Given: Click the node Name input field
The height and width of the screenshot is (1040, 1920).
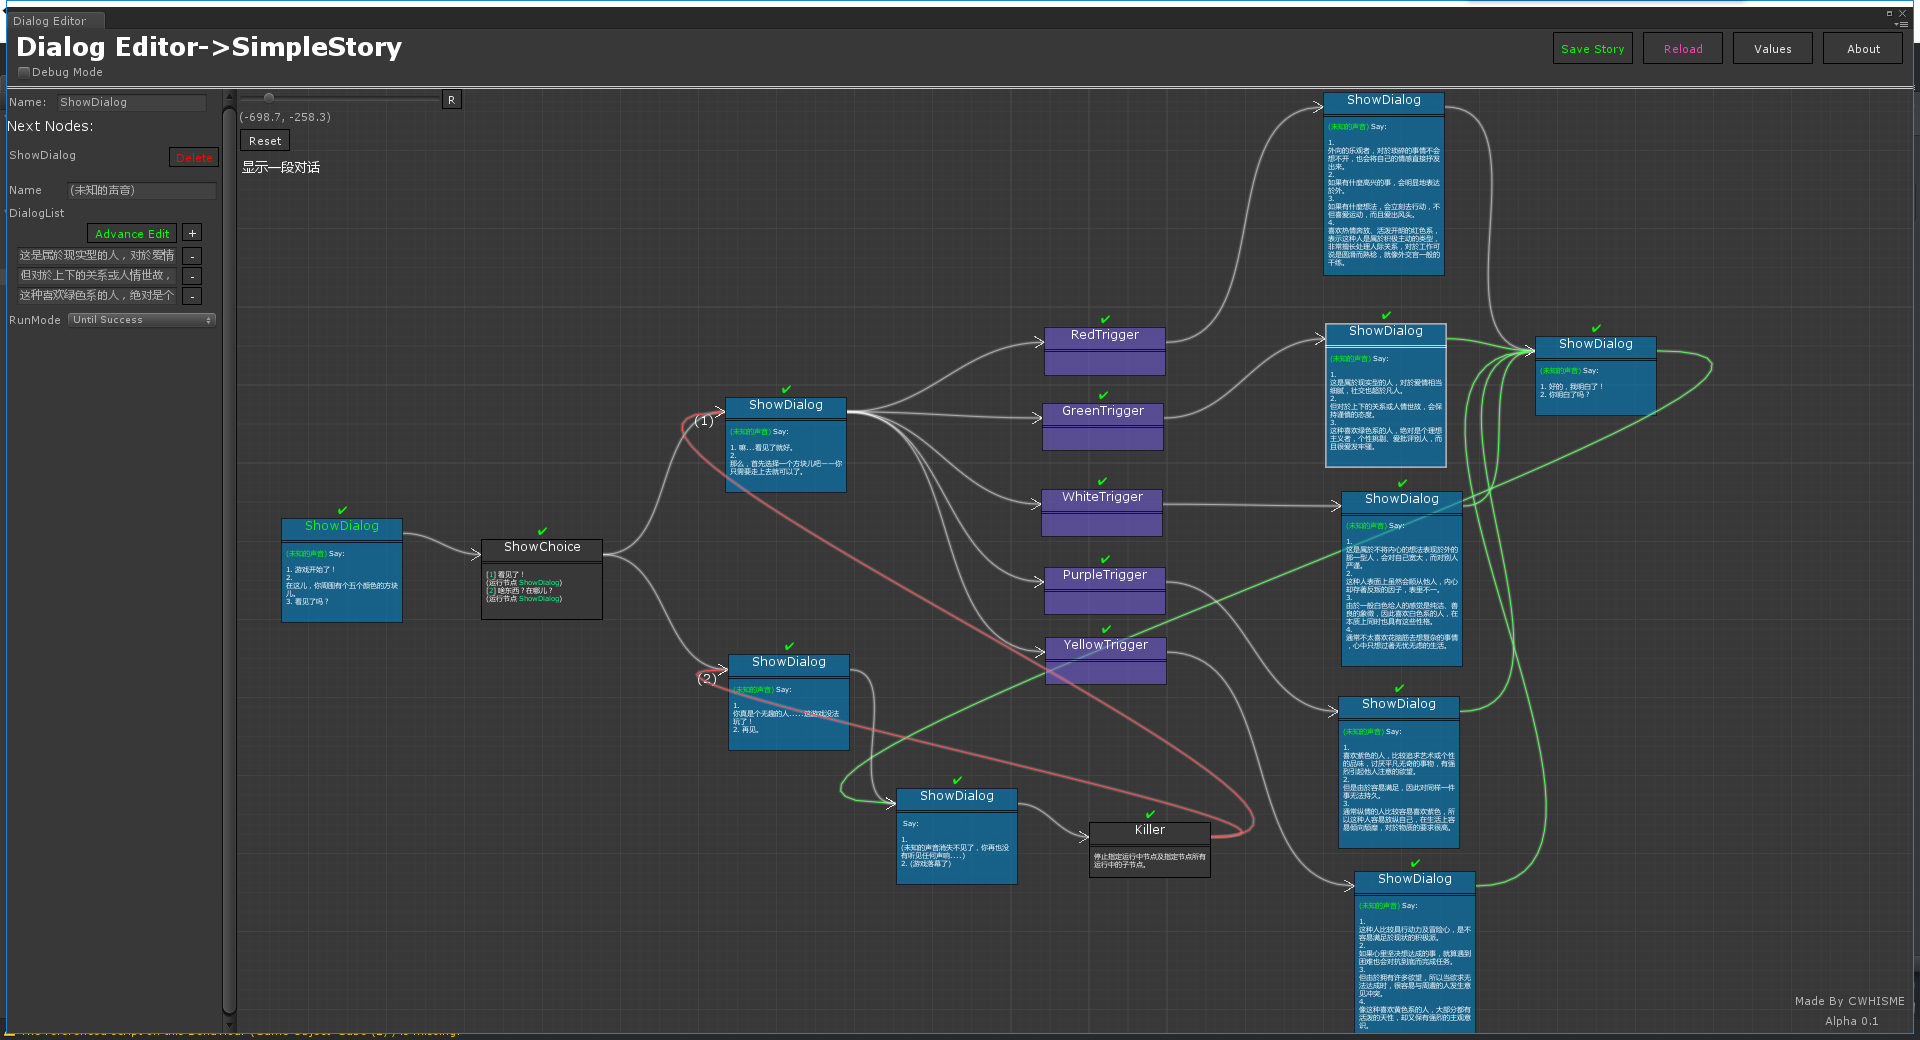Looking at the screenshot, I should tap(131, 102).
